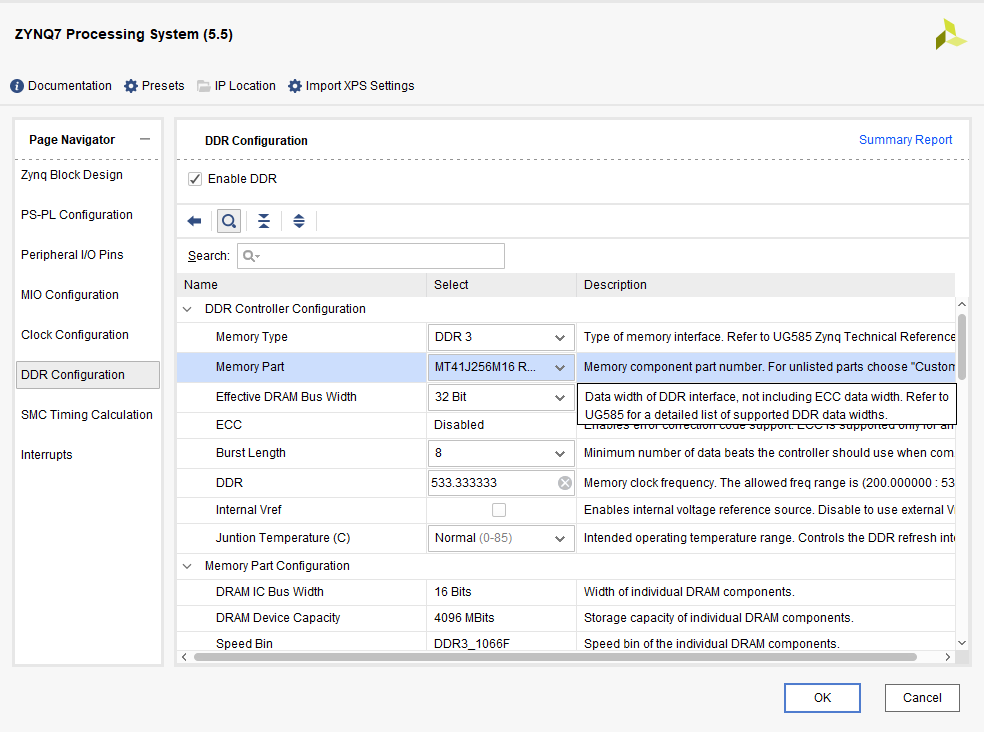
Task: Click the Xilinx logo in the top corner
Action: [950, 34]
